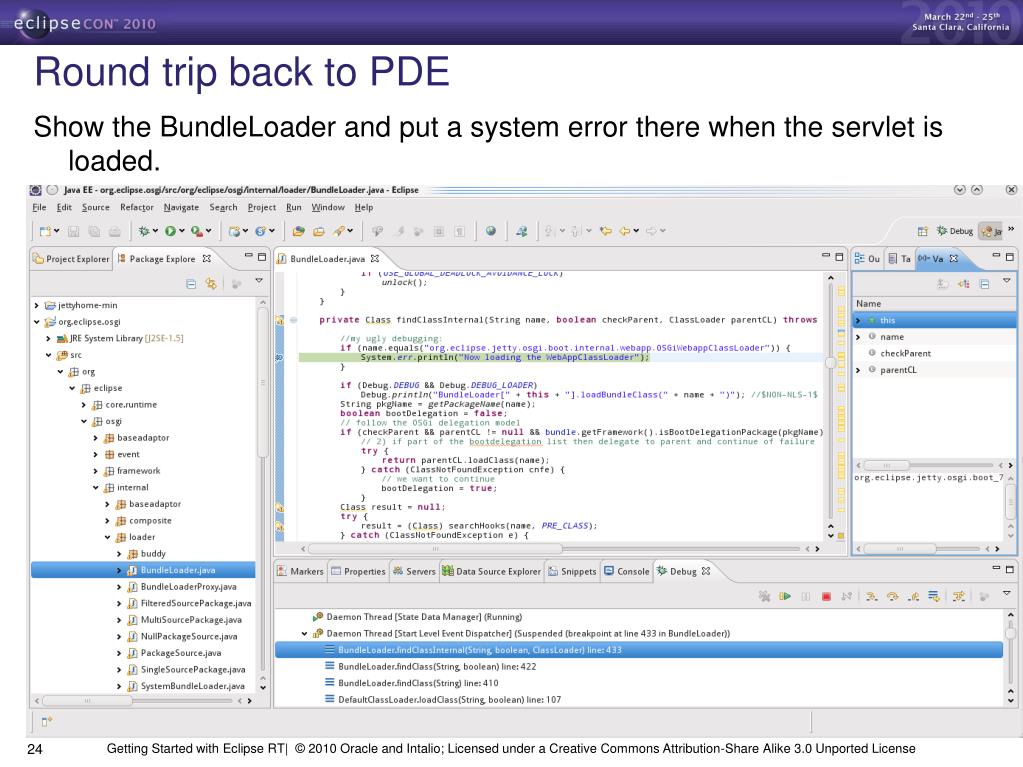
Task: Toggle Use Step Filters icon in Debug view
Action: click(958, 596)
